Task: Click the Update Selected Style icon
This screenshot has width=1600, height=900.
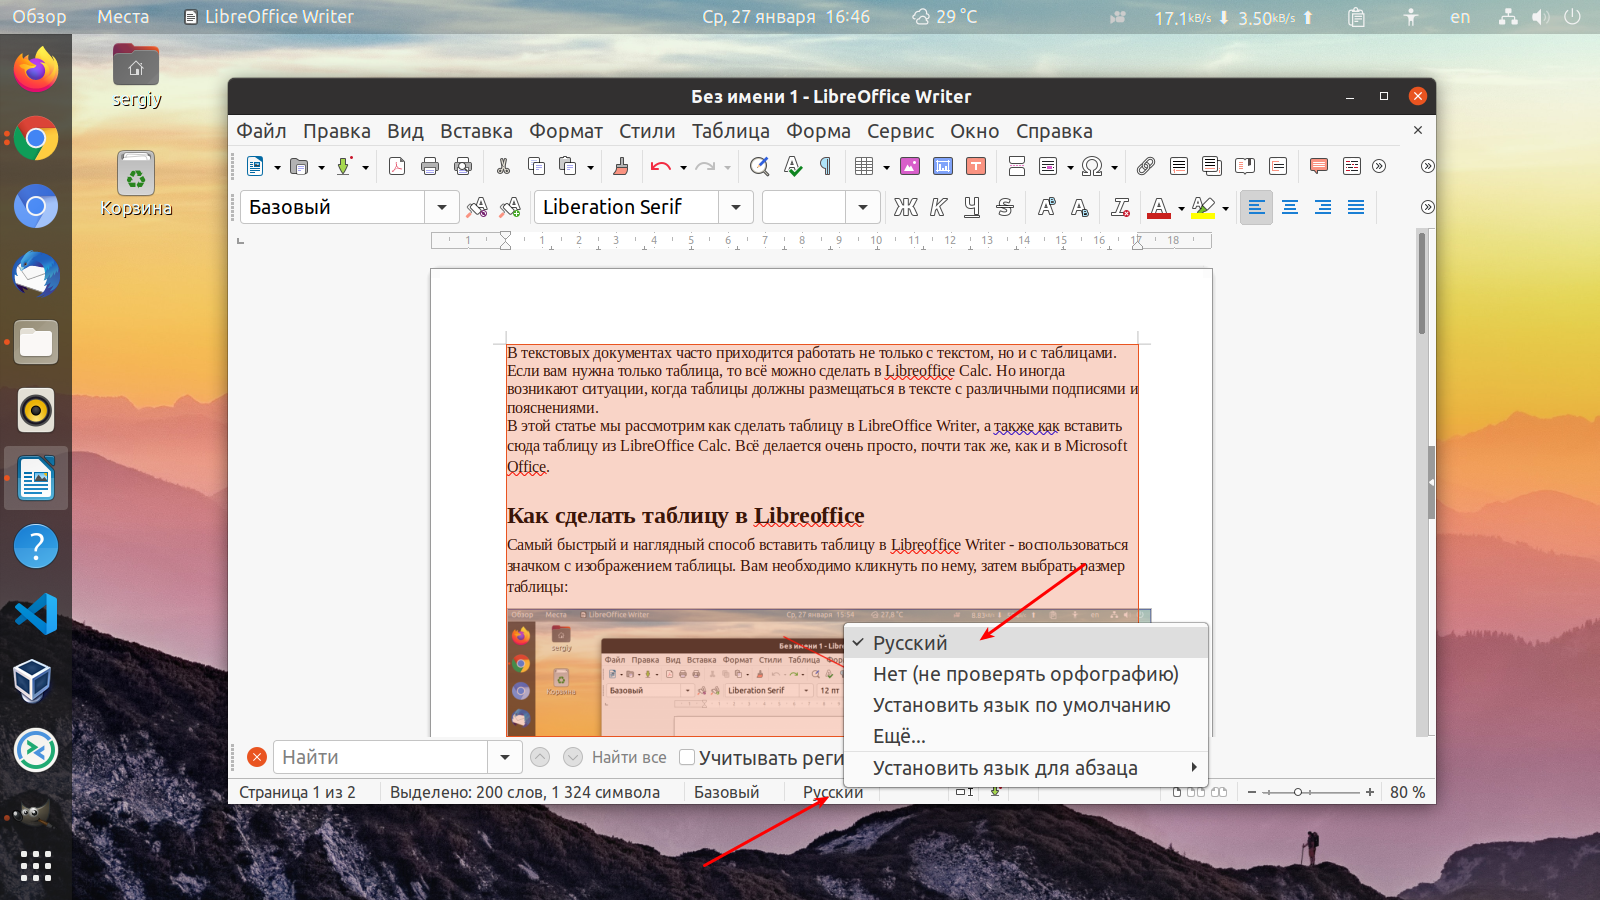Action: pos(477,207)
